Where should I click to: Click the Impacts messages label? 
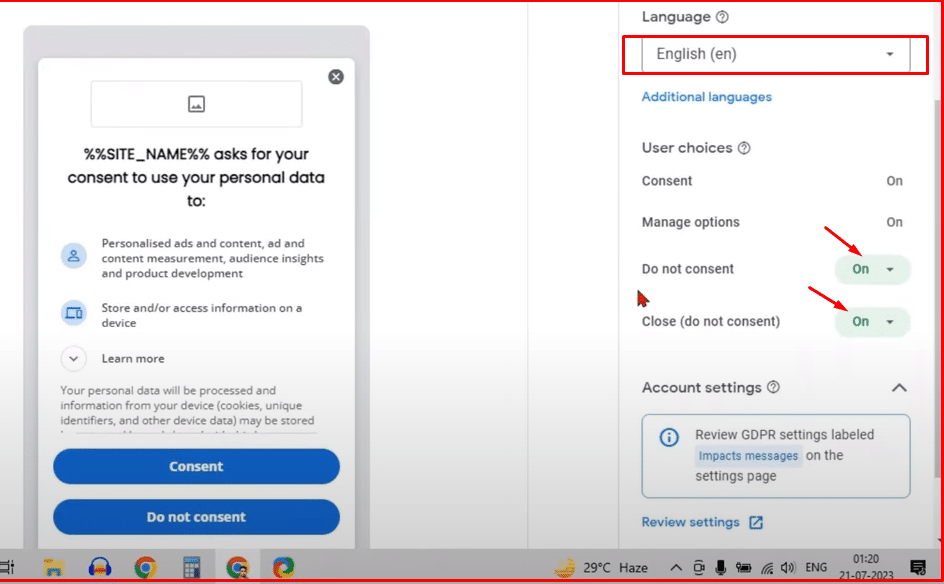[748, 456]
